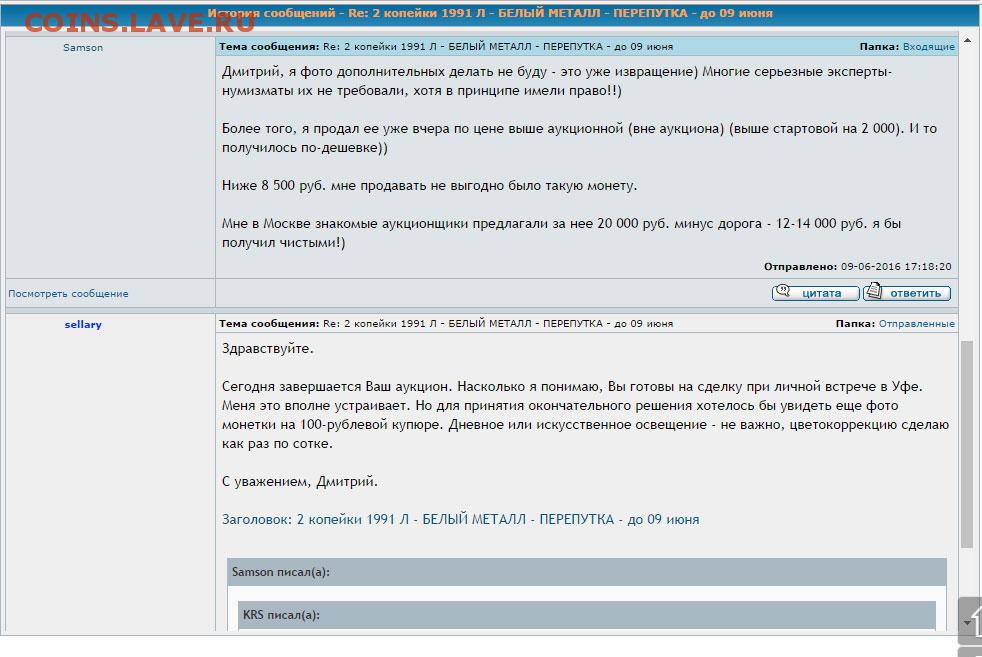Click the ответить button
The height and width of the screenshot is (657, 982).
coord(907,292)
